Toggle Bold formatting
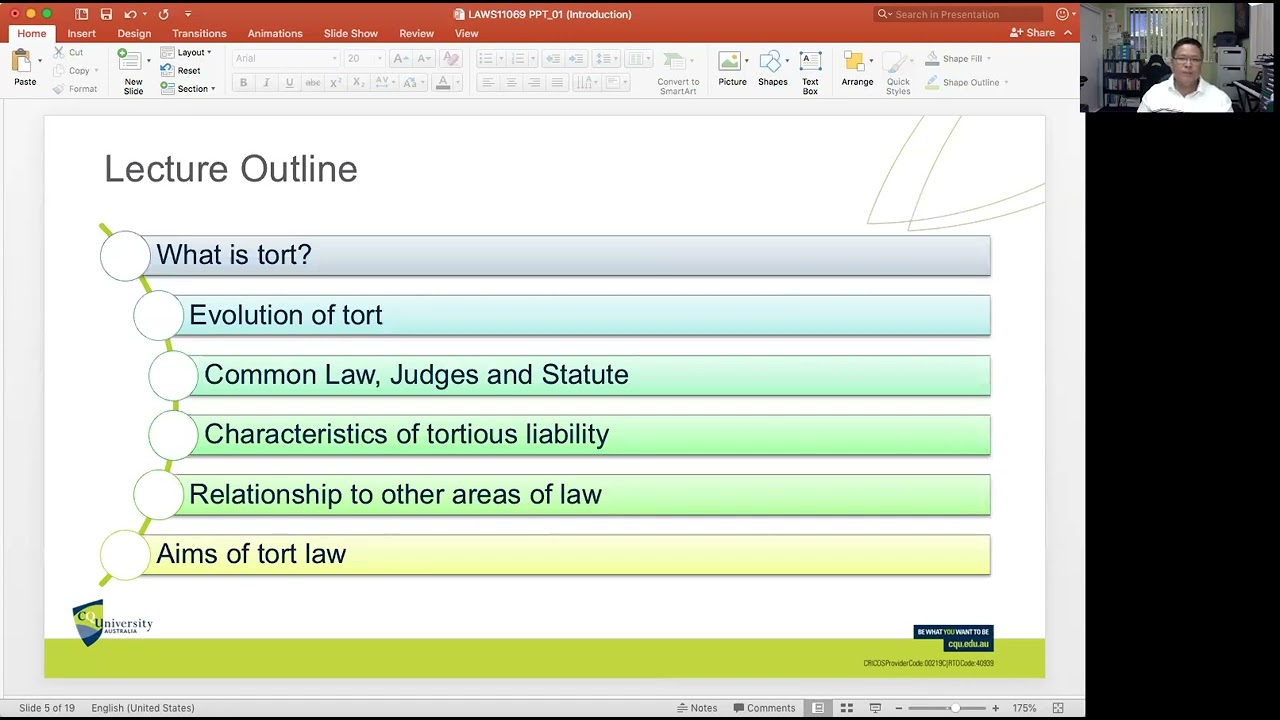 tap(243, 83)
